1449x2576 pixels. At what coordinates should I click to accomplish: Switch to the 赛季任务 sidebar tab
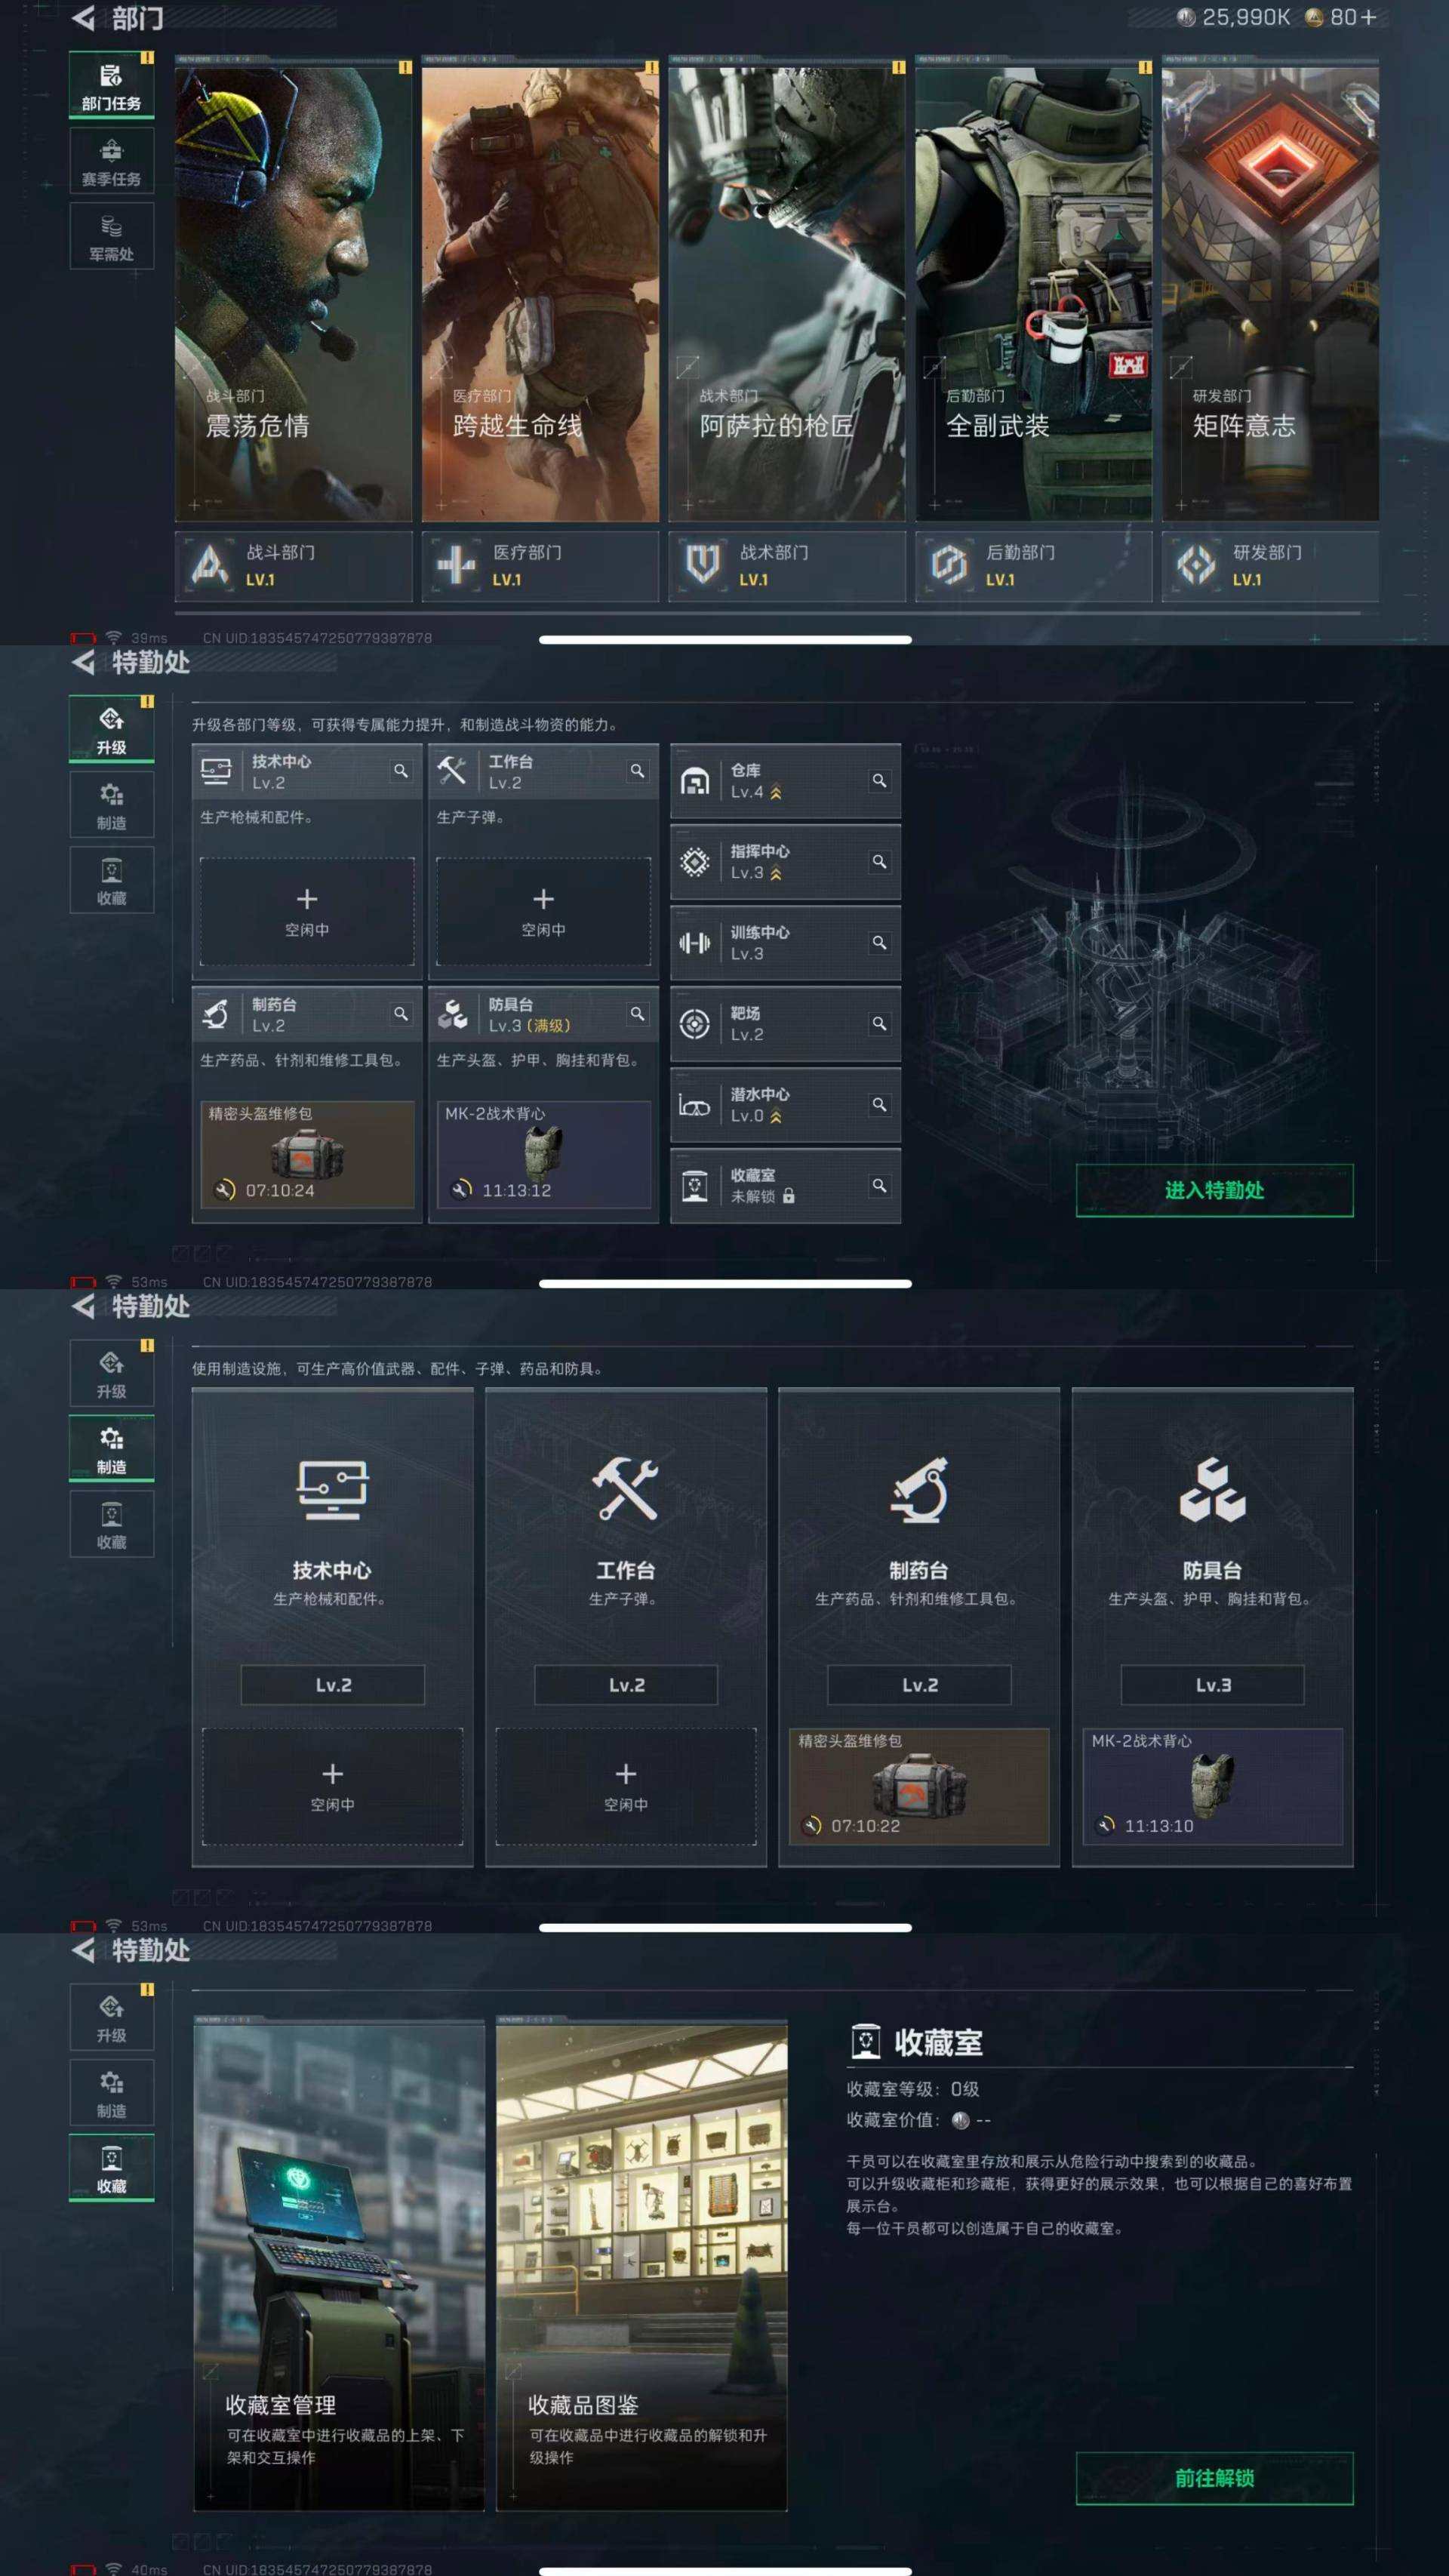pyautogui.click(x=111, y=162)
